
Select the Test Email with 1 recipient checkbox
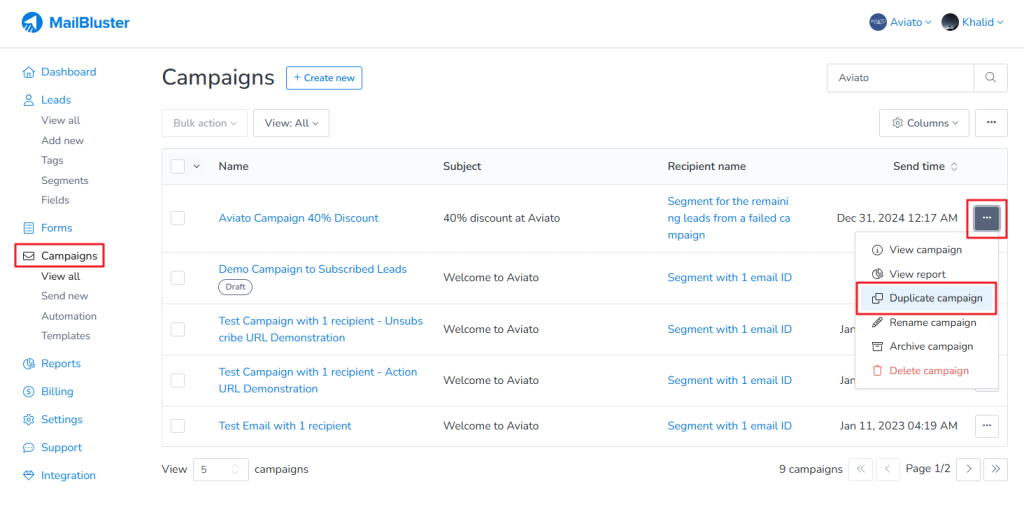178,426
